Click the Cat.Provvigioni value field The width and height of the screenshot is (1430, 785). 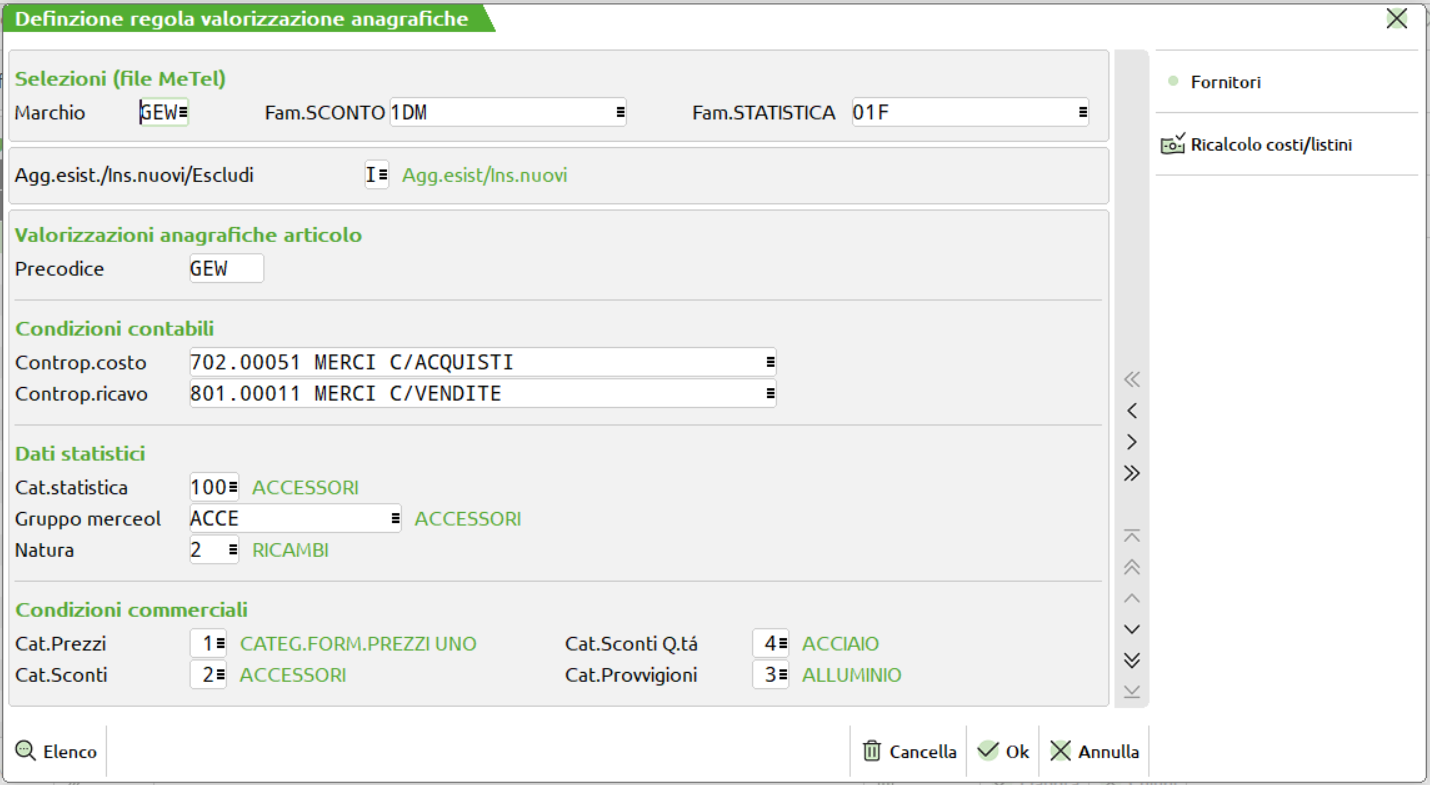(766, 675)
